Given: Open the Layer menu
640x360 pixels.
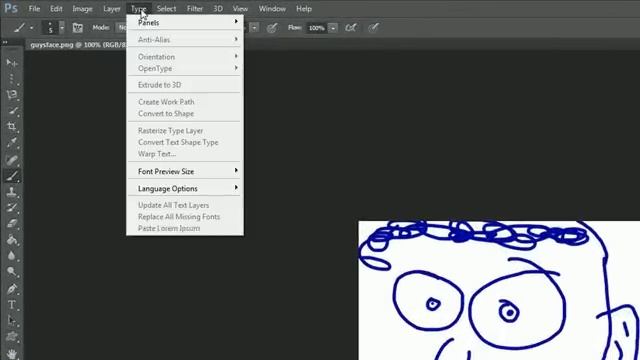Looking at the screenshot, I should tap(111, 9).
